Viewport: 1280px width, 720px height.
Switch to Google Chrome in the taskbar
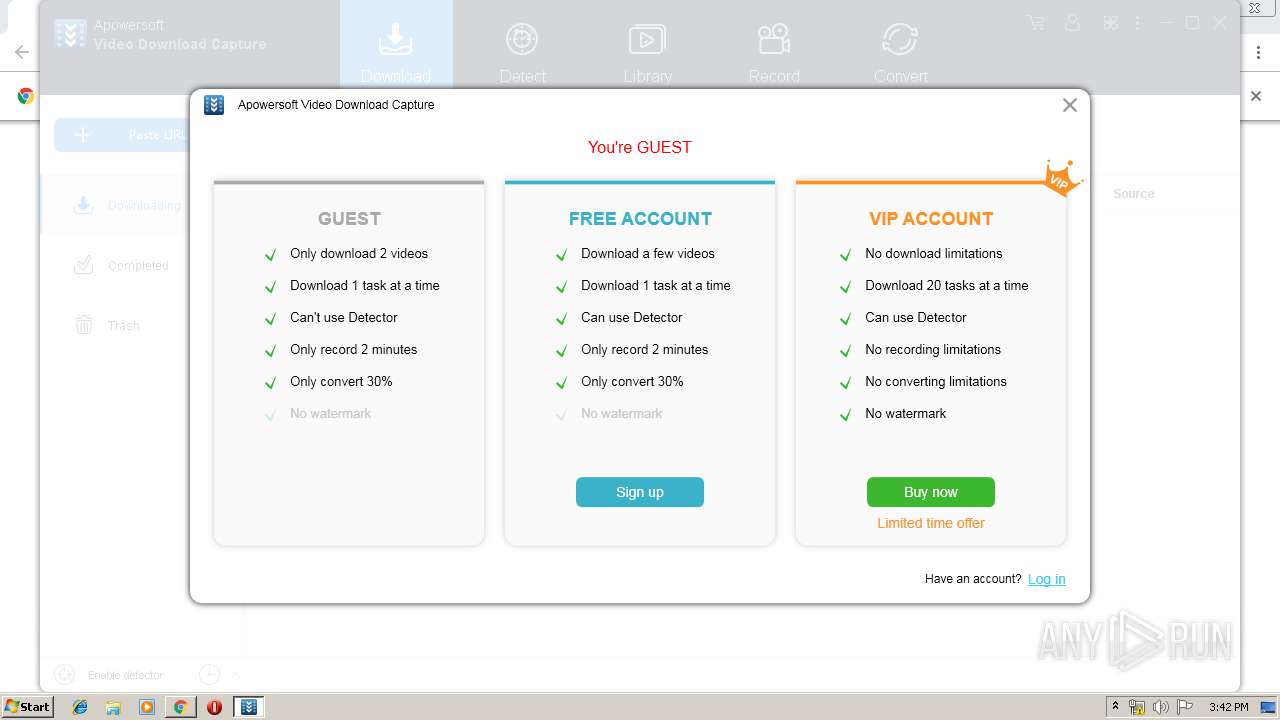(x=180, y=707)
